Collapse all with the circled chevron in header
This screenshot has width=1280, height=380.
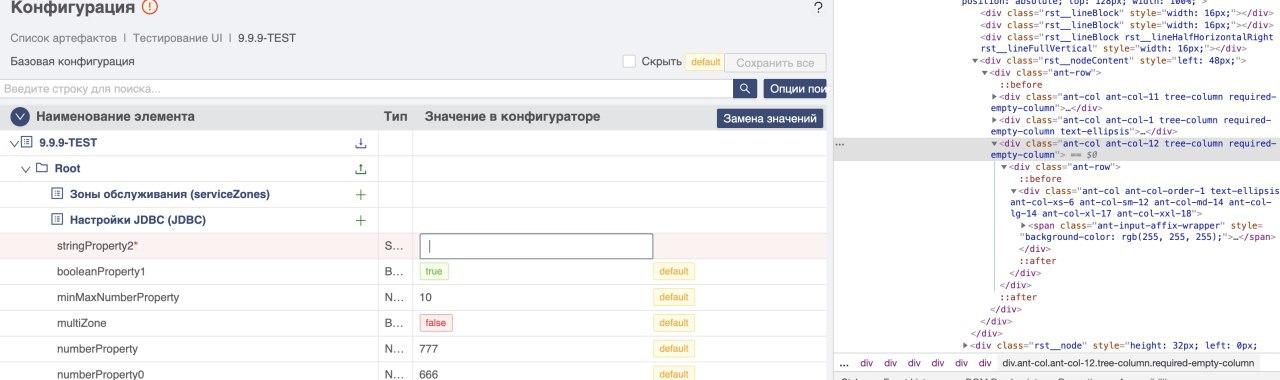[20, 117]
